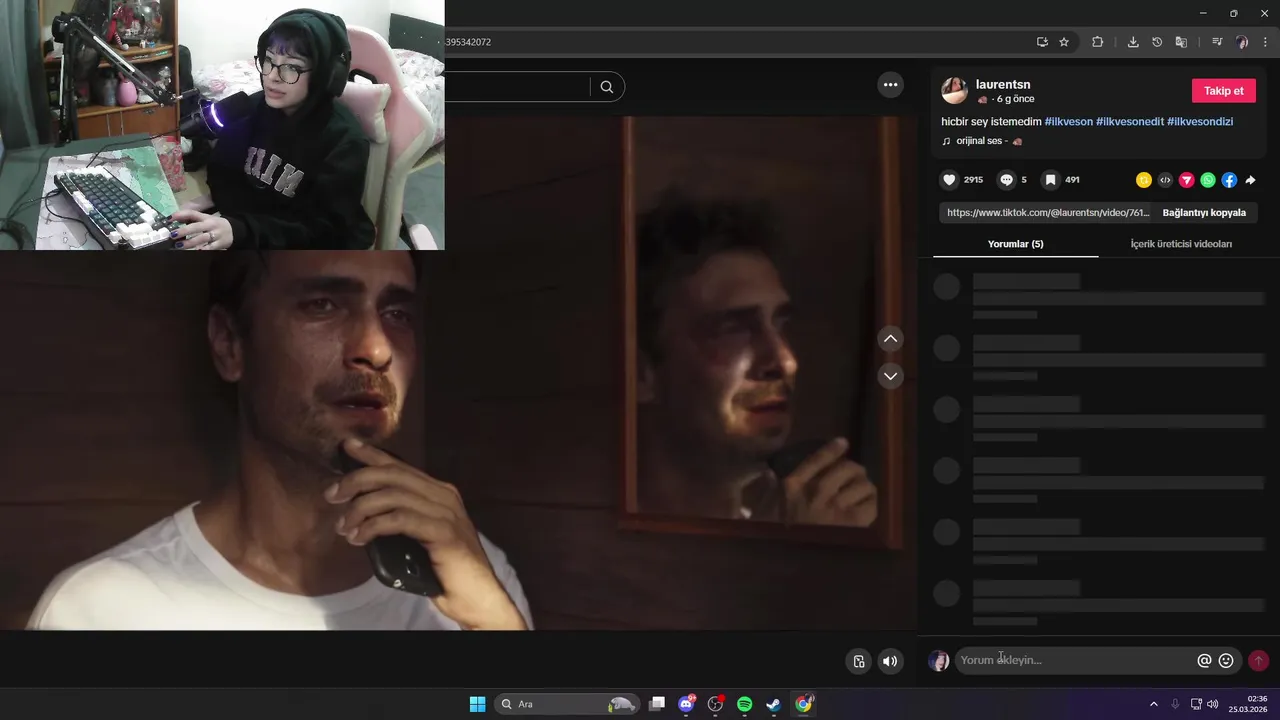Get the embed code icon
This screenshot has height=720, width=1280.
1165,180
